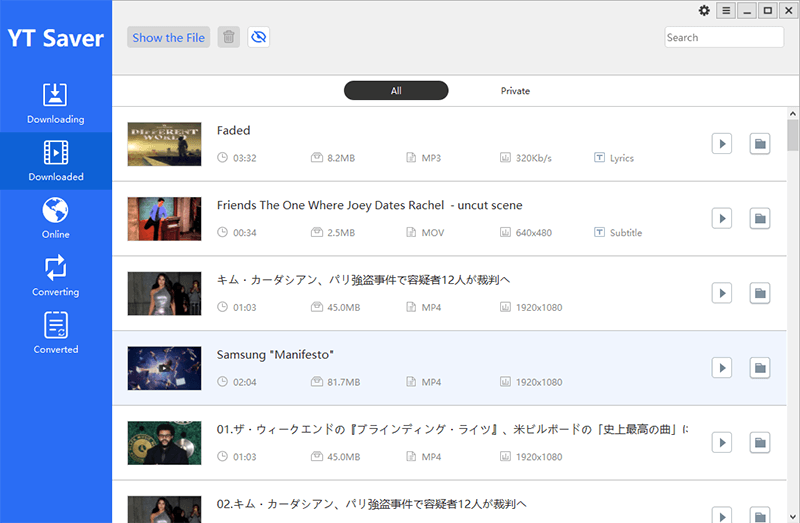Select the Faded title text
The image size is (800, 523).
[234, 131]
